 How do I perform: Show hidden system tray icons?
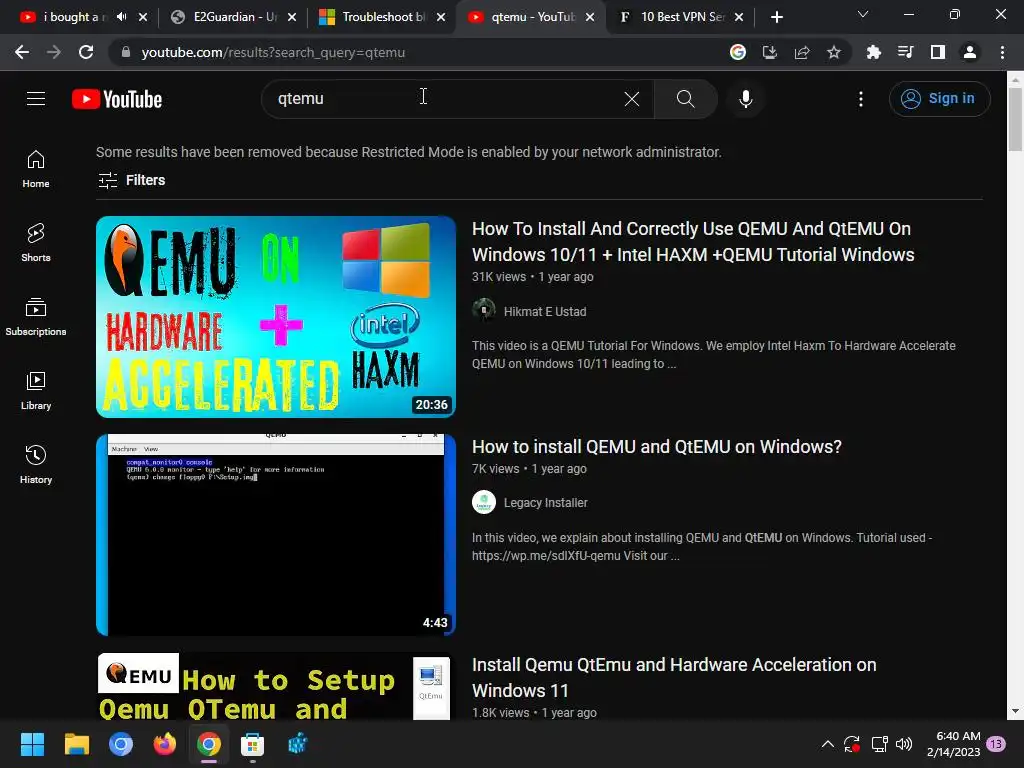827,744
